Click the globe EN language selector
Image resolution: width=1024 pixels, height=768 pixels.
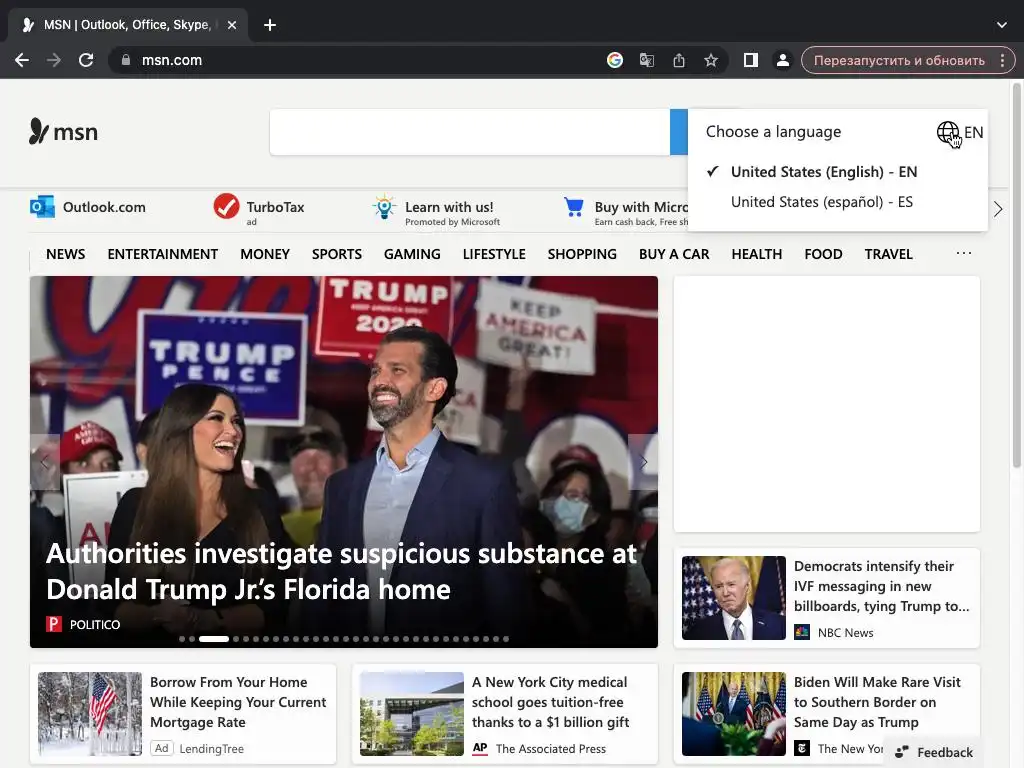click(959, 133)
